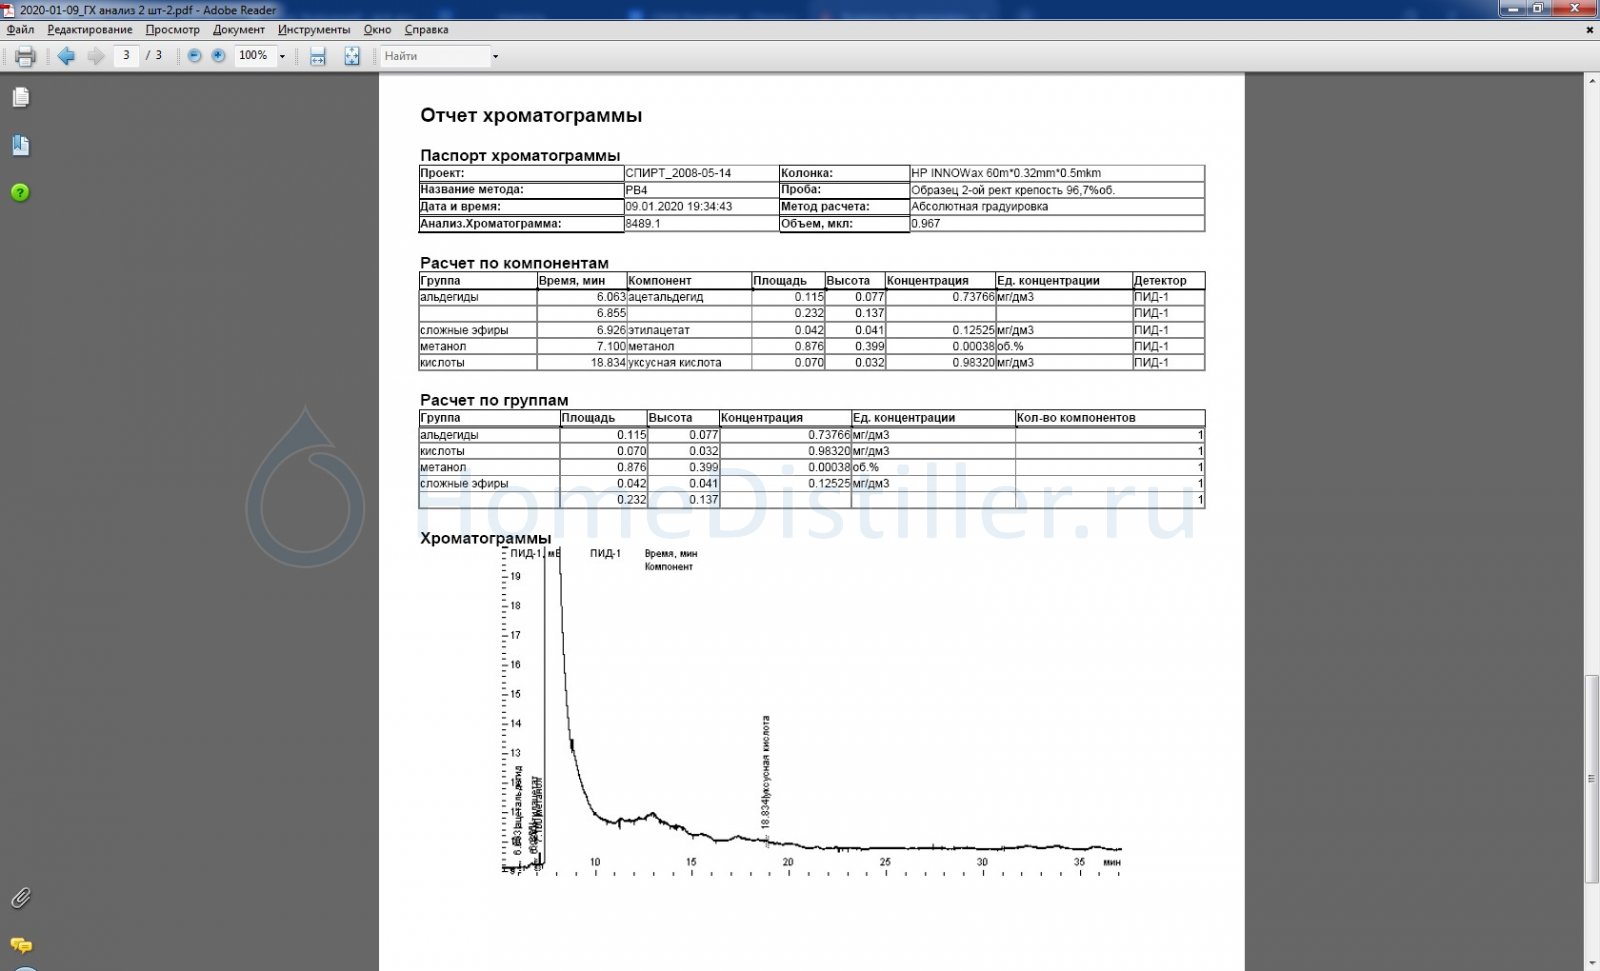The image size is (1600, 971).
Task: Open the Найти search options dropdown arrow
Action: pos(495,57)
